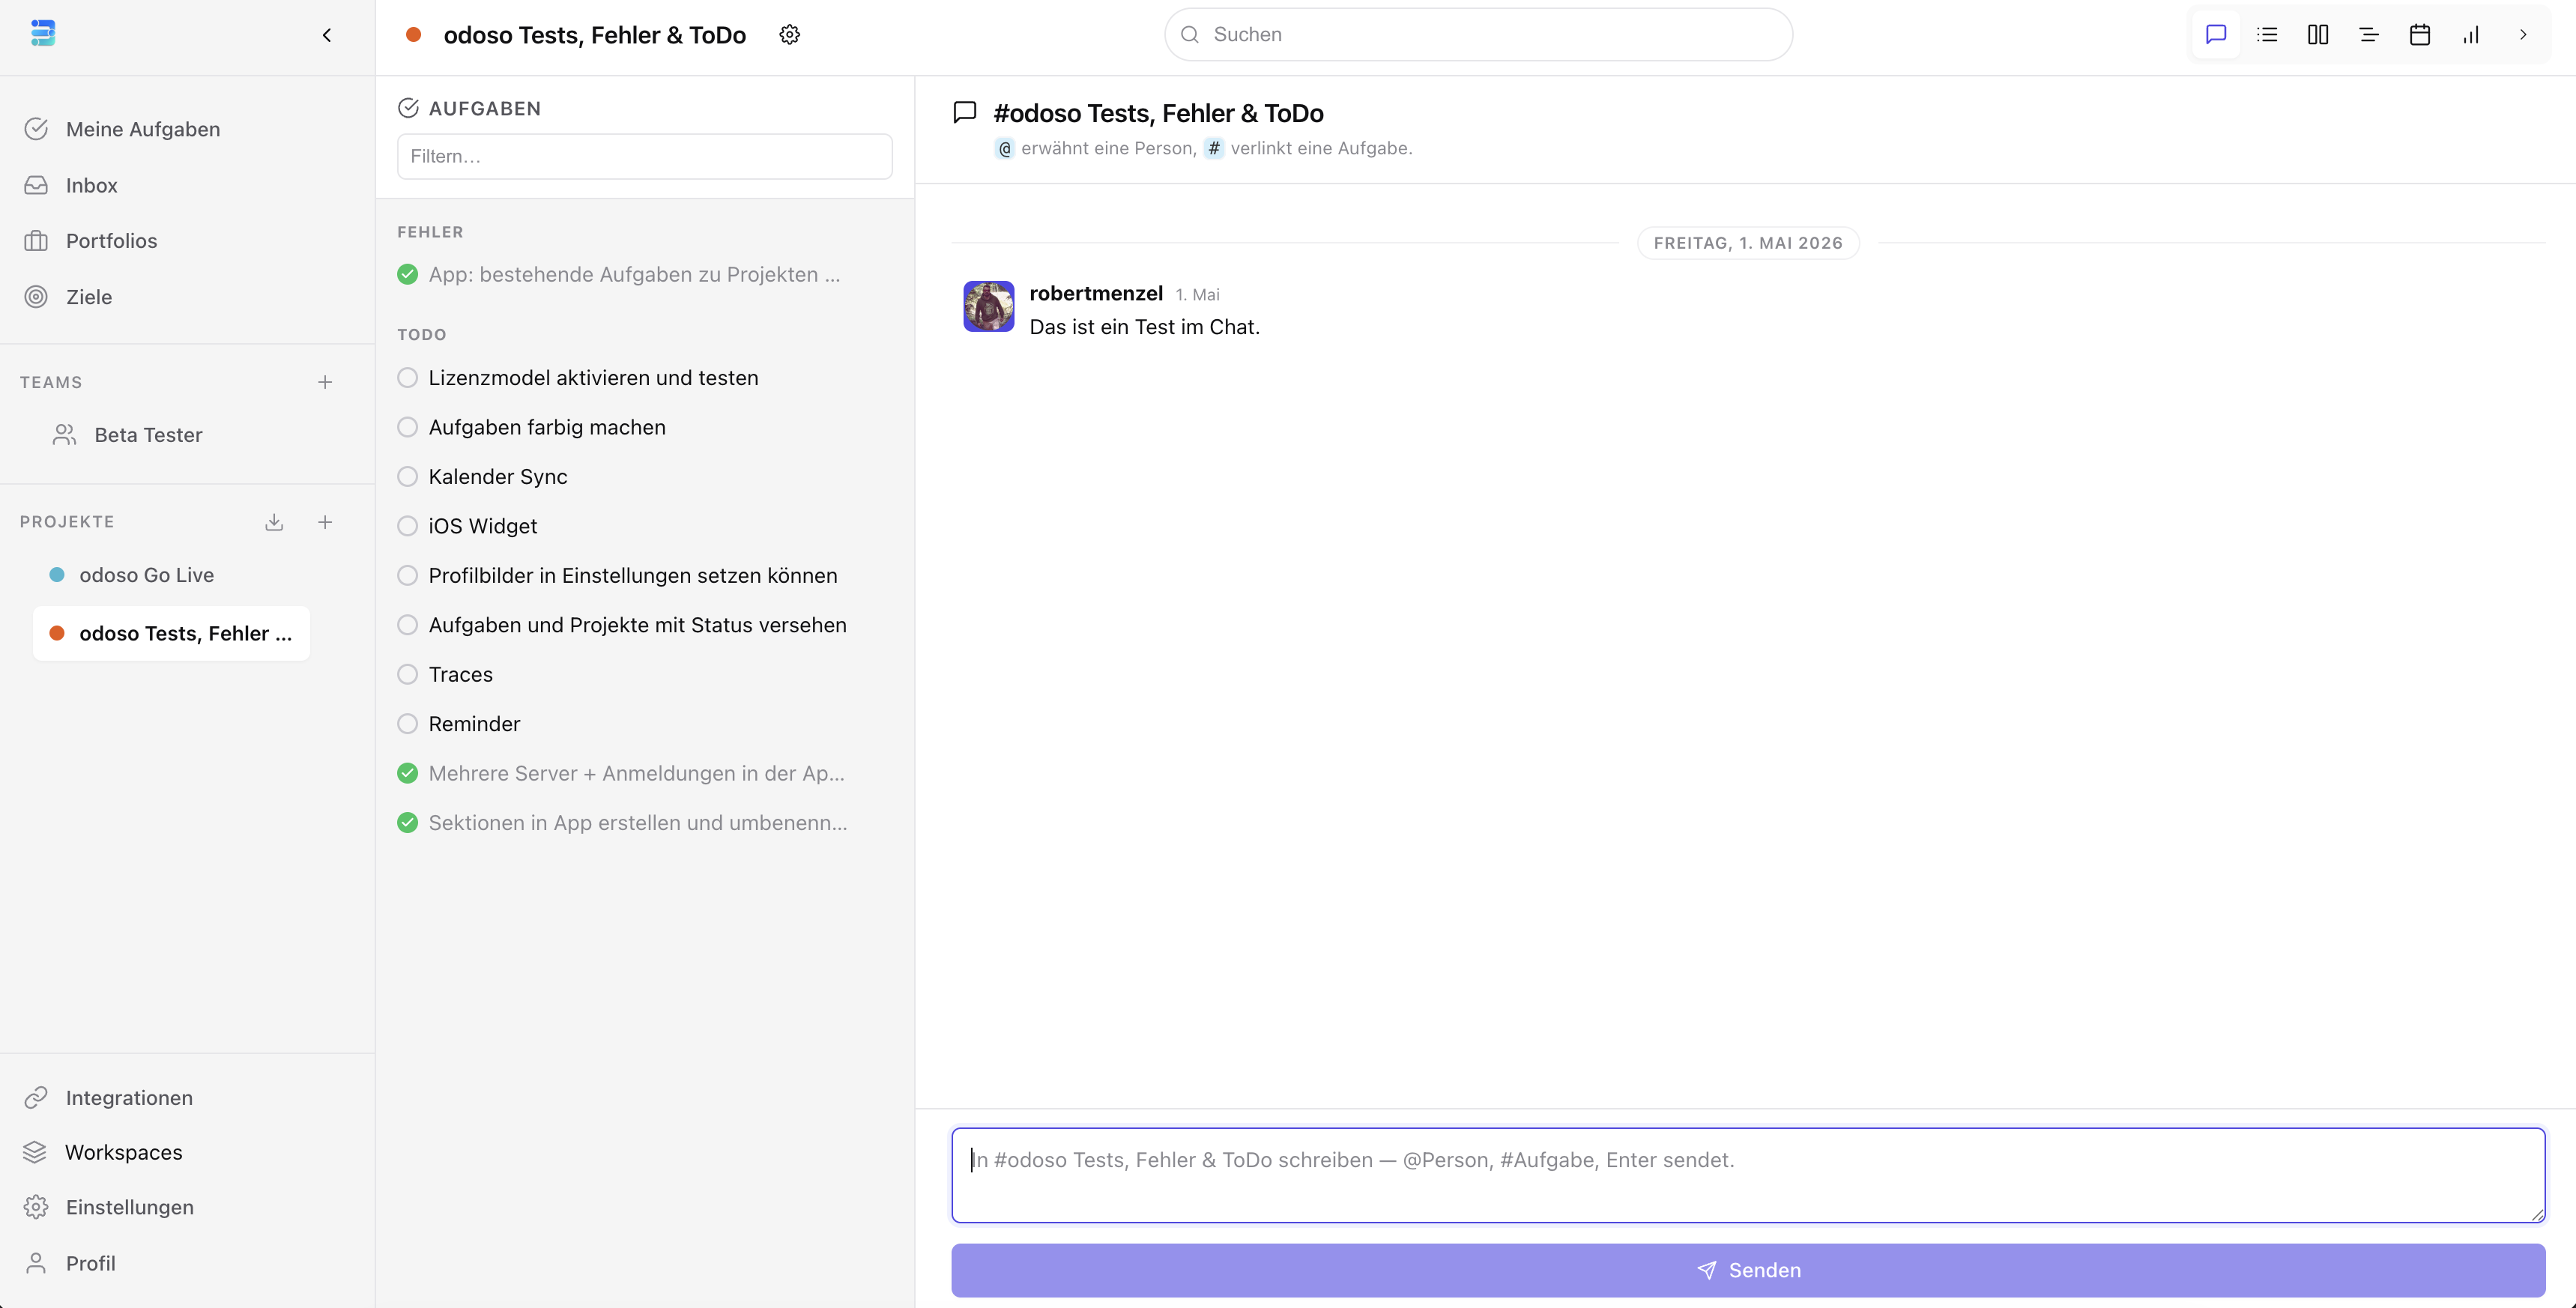The width and height of the screenshot is (2576, 1308).
Task: Check off Profilbilder in Einstellungen task
Action: tap(407, 576)
